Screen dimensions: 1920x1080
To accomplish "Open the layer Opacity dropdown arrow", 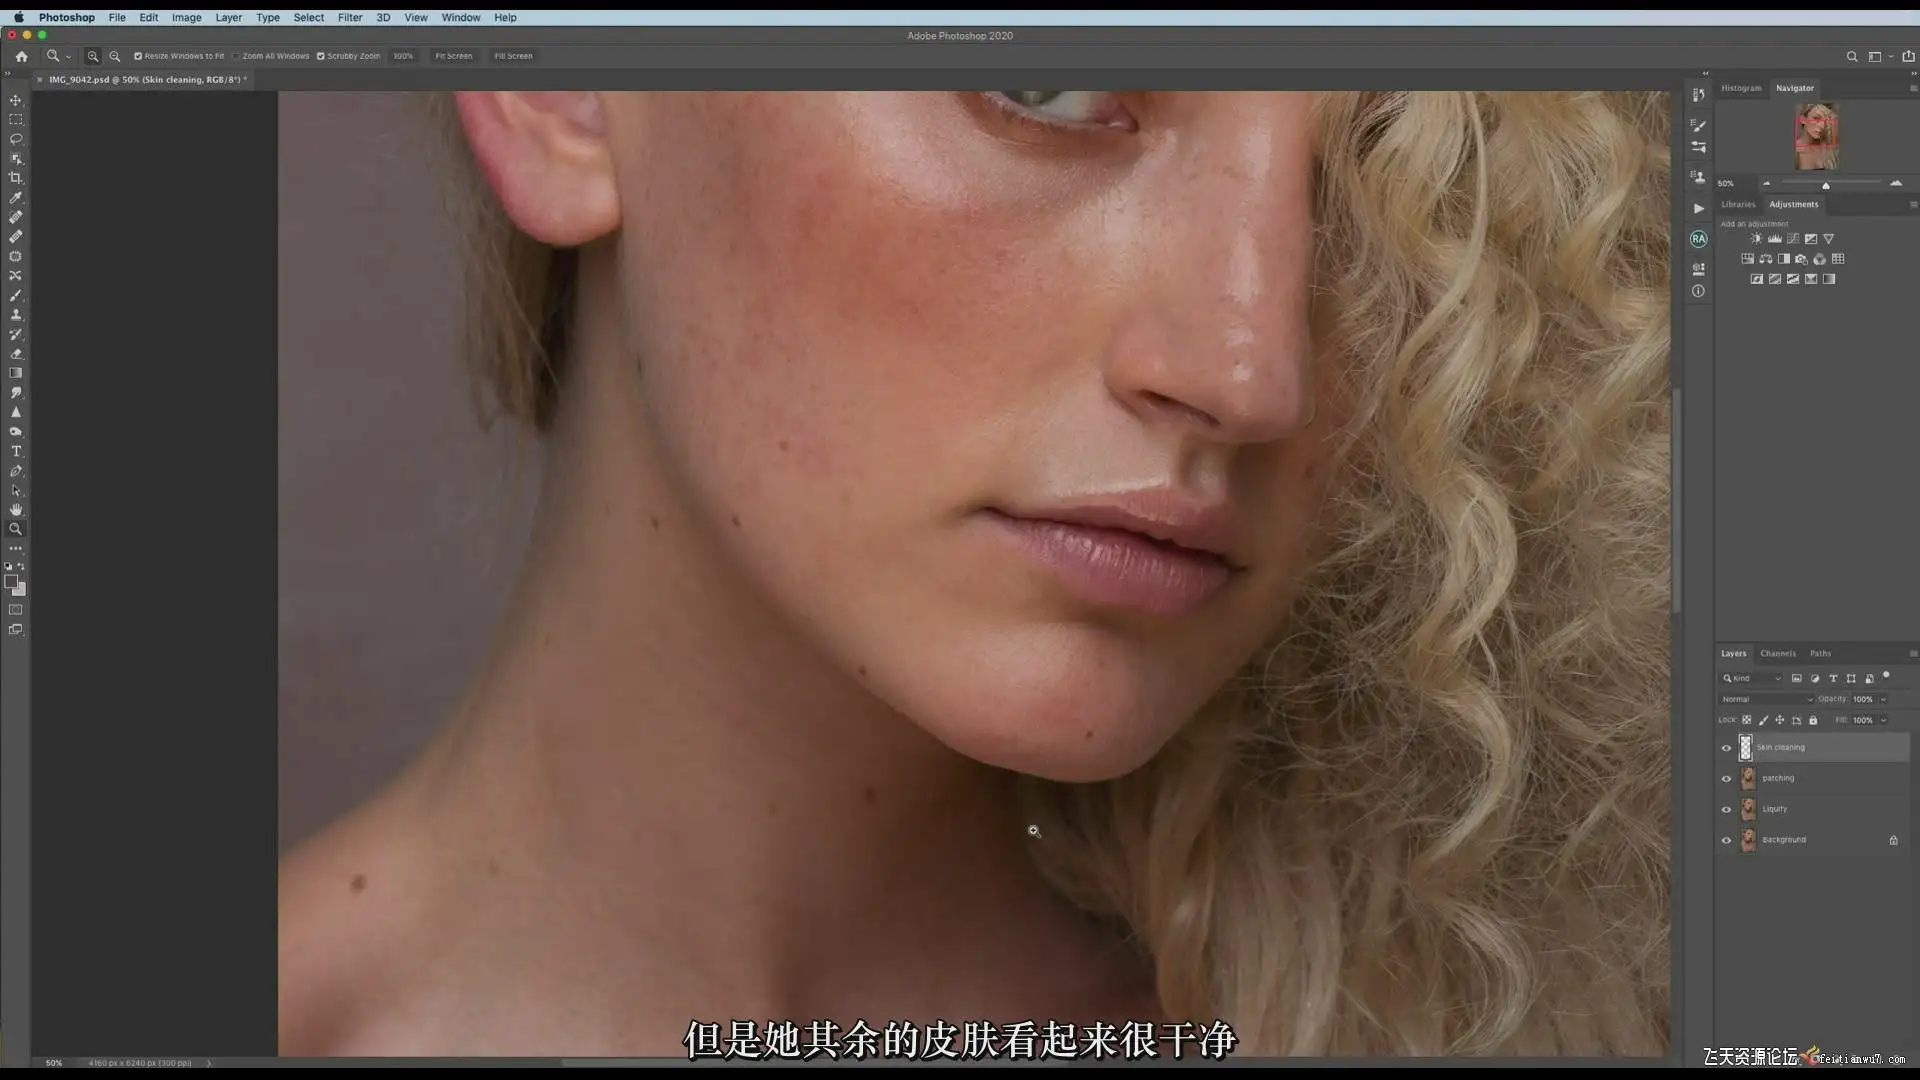I will 1883,699.
